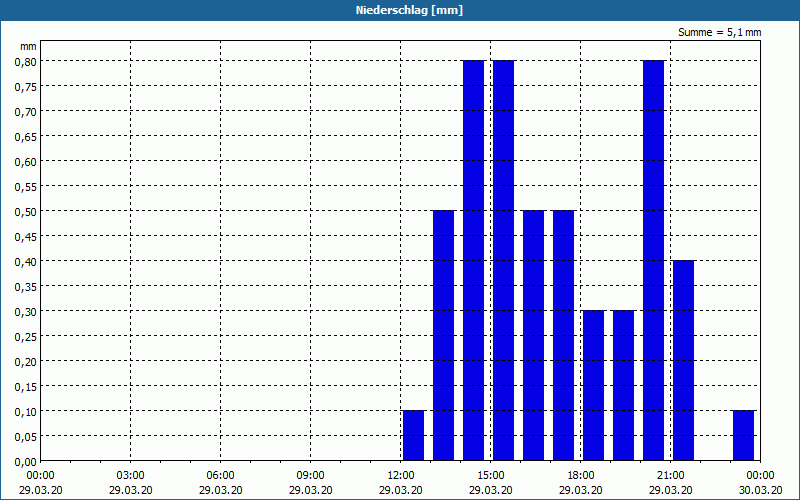
Task: Select the 0,30 bar right after 18:00
Action: pyautogui.click(x=593, y=386)
